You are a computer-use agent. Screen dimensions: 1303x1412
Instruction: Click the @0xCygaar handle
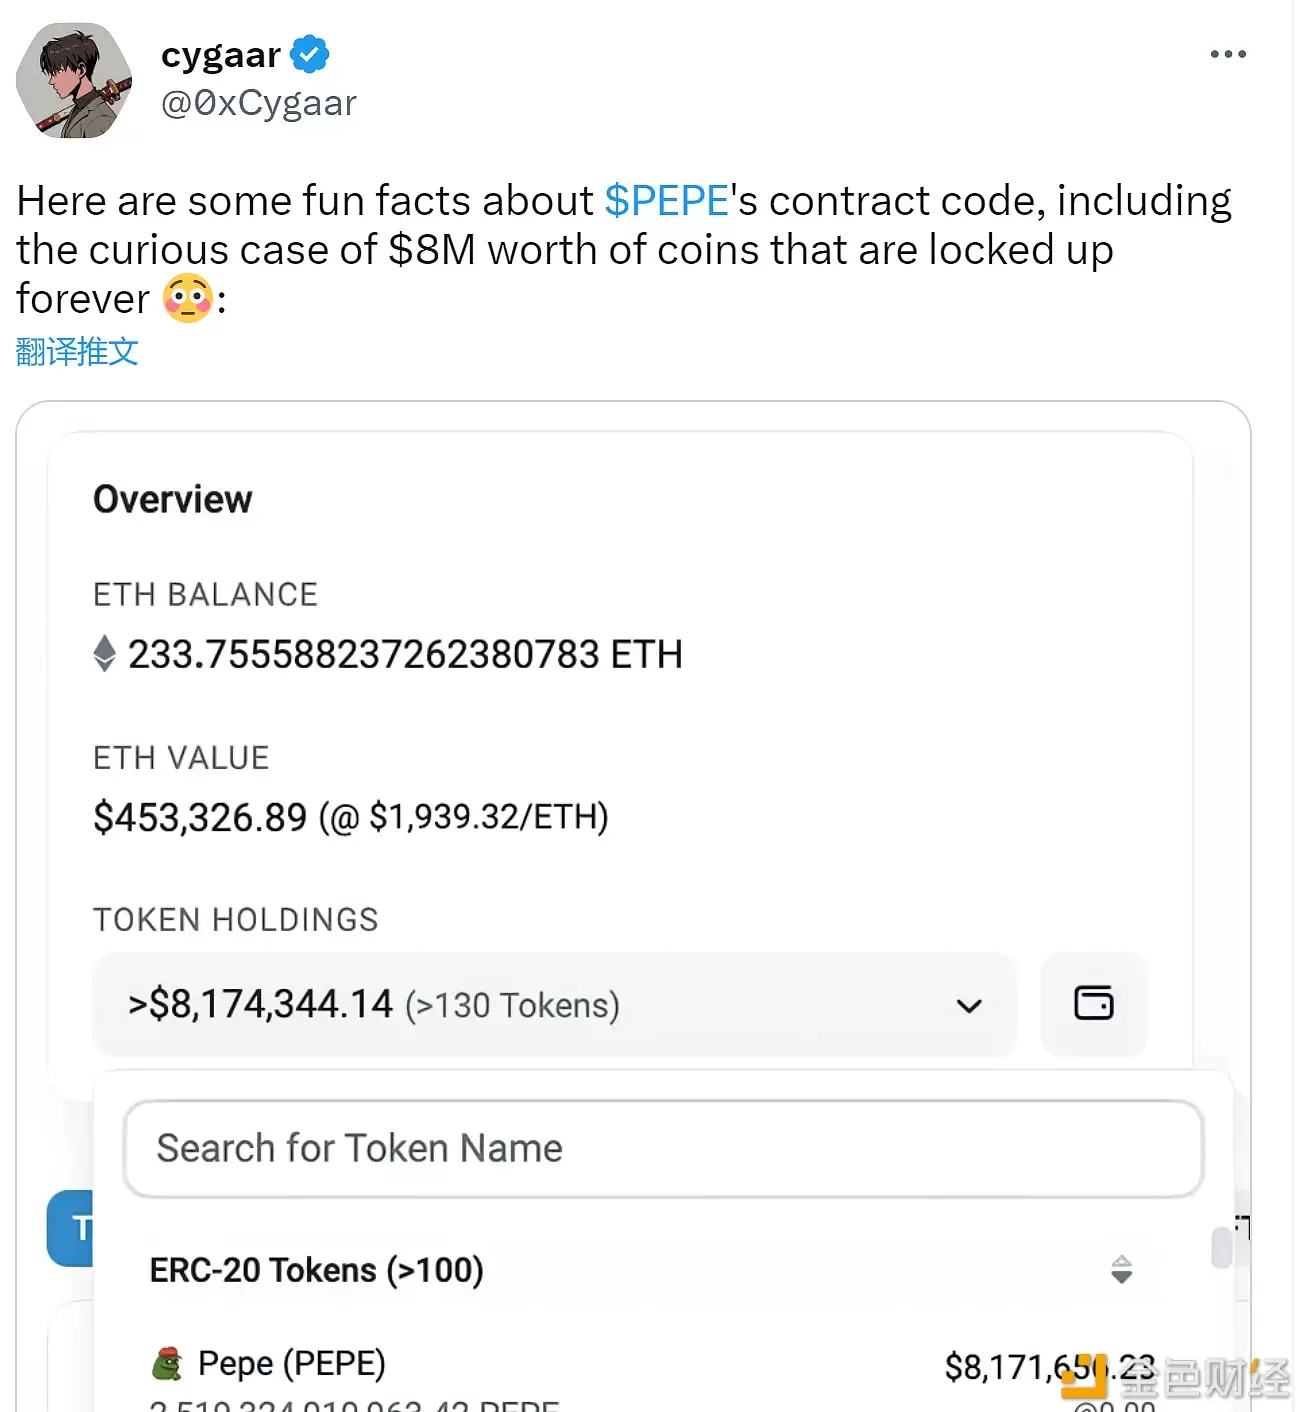click(258, 102)
